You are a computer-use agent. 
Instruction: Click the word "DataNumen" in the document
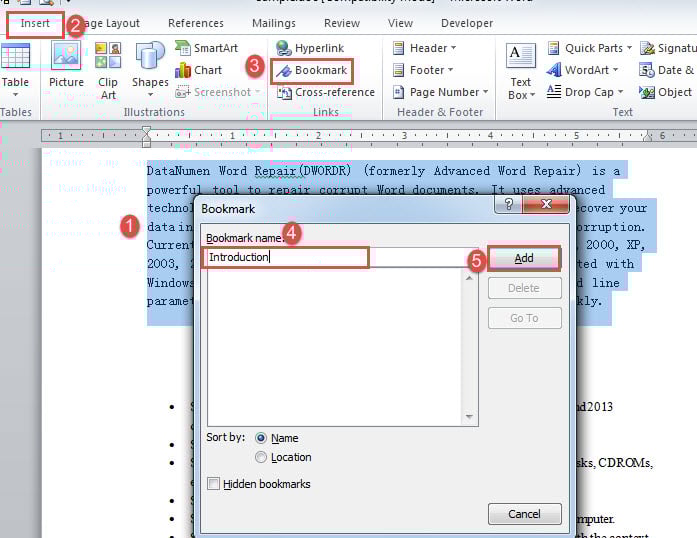click(x=178, y=171)
